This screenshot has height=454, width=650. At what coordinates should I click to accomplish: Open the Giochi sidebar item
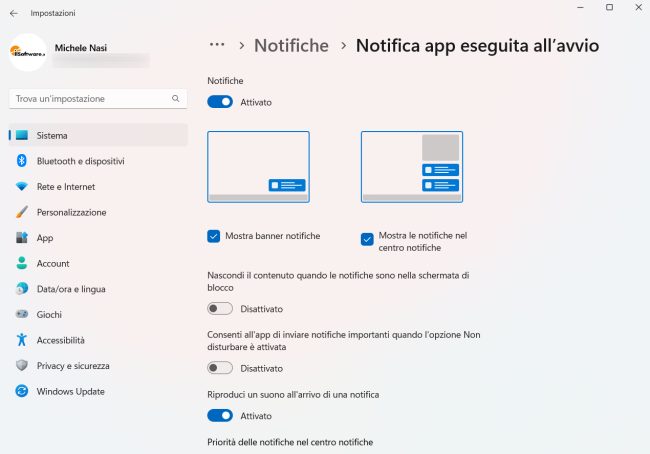[50, 314]
